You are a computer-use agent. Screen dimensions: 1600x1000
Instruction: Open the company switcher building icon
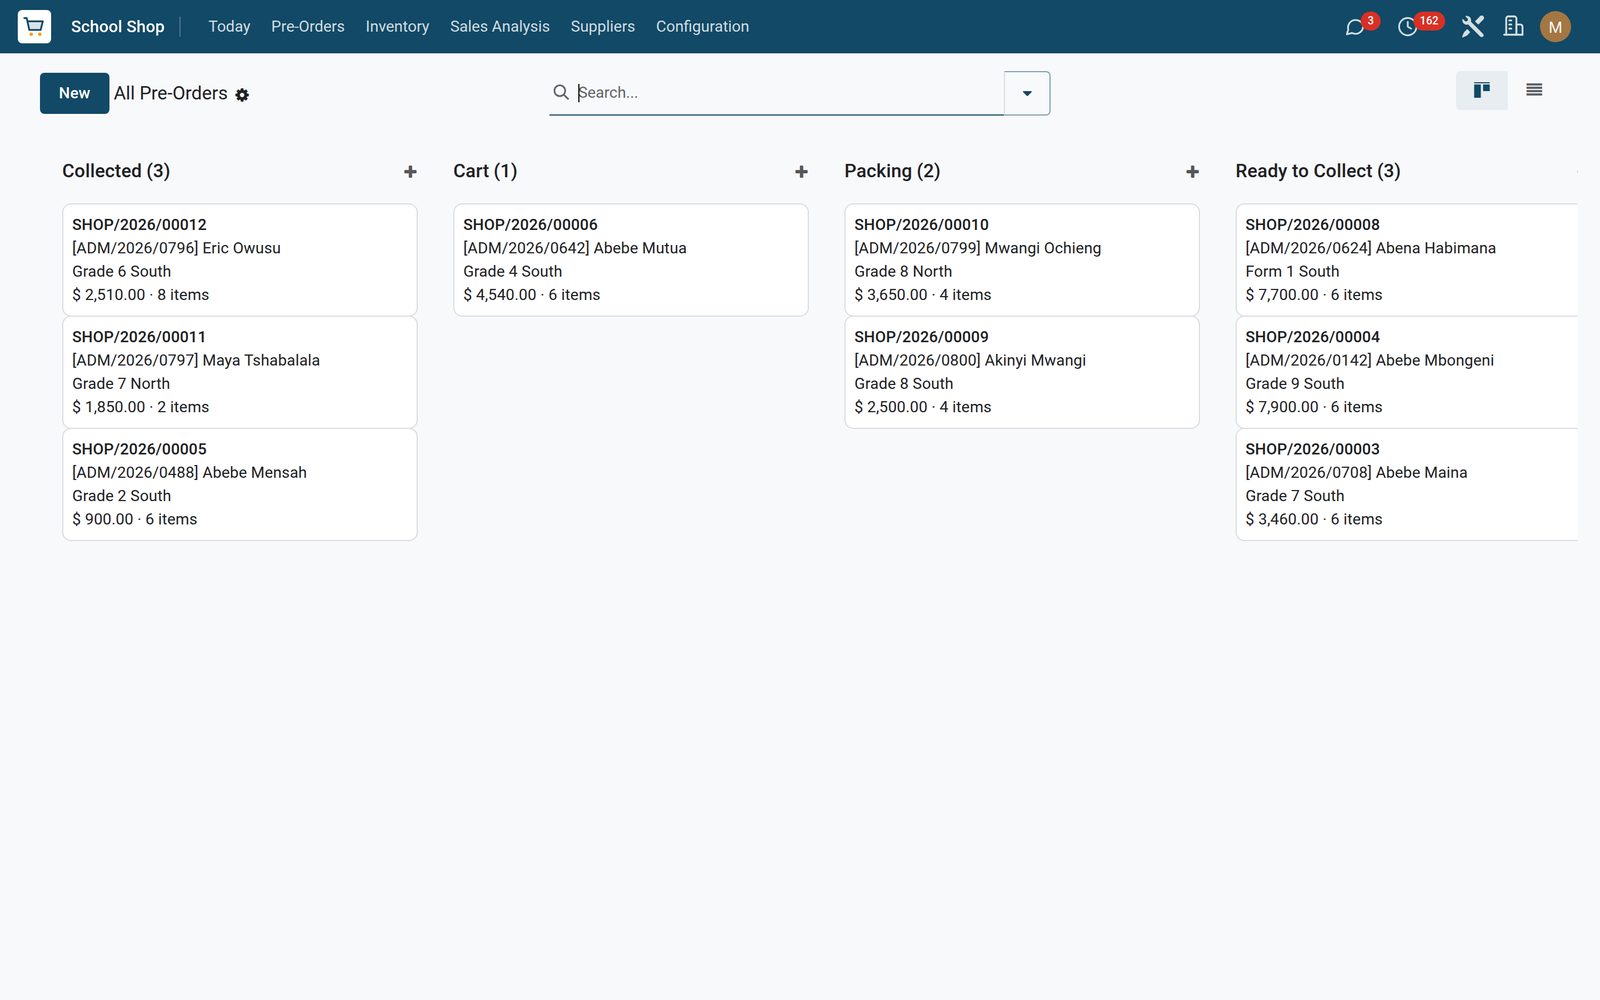click(x=1514, y=27)
